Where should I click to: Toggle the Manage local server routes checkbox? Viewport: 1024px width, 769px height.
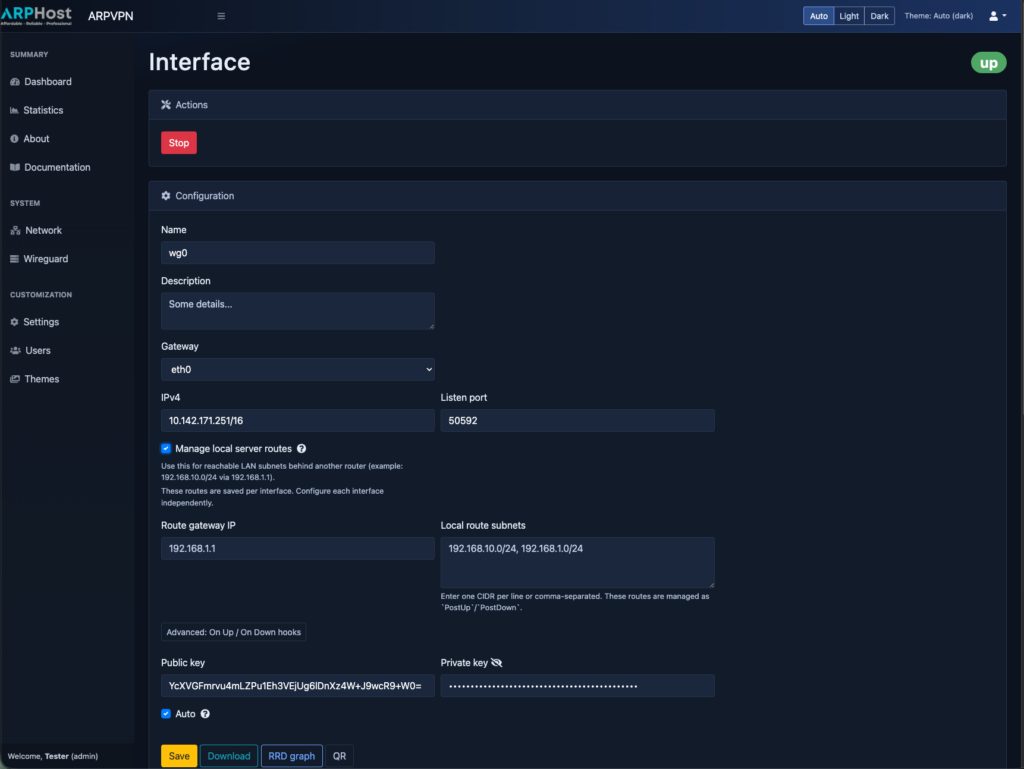click(166, 448)
